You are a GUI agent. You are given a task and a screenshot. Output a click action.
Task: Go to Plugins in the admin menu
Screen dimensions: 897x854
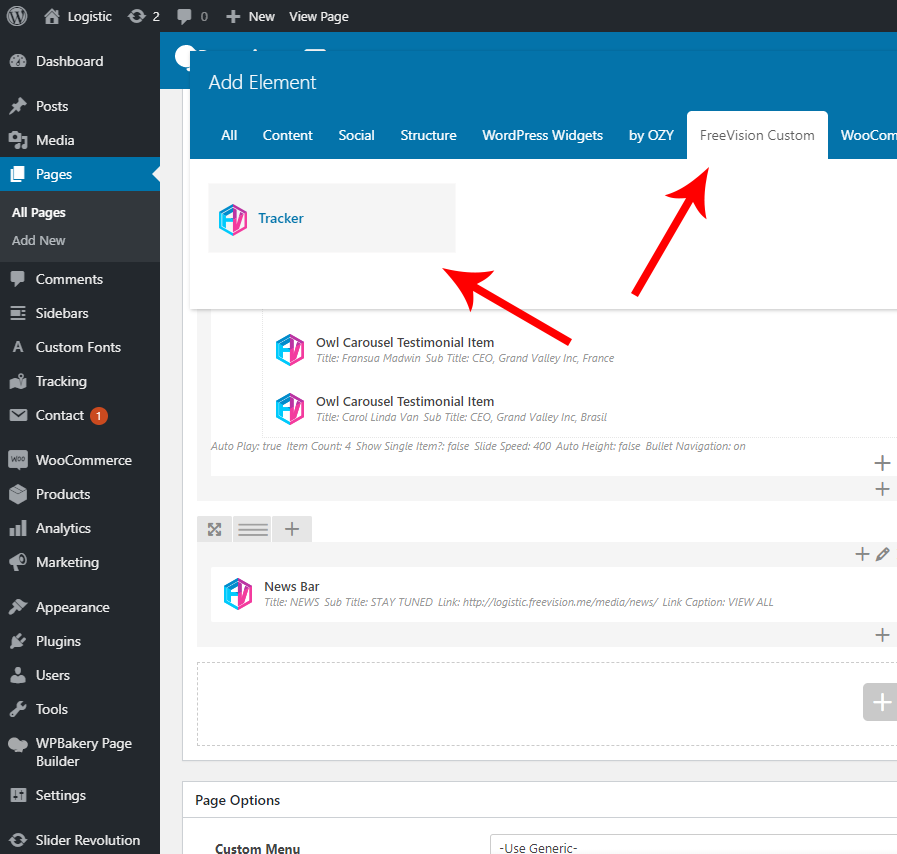[x=58, y=641]
